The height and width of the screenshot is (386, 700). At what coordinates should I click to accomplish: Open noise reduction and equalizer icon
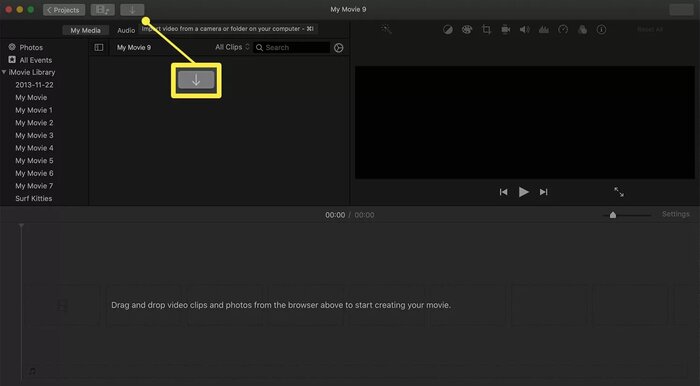pos(544,30)
